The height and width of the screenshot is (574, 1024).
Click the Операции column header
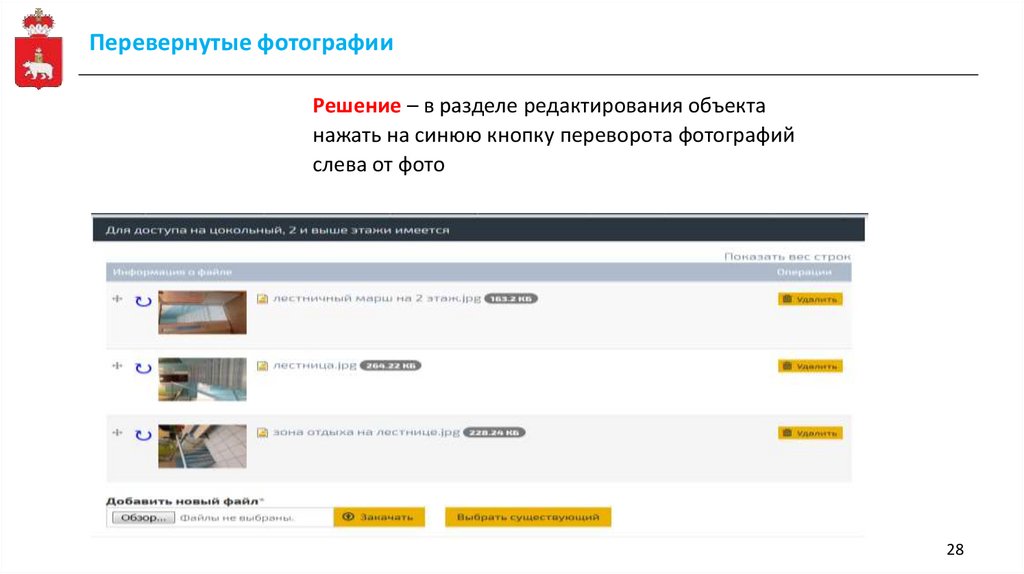click(804, 272)
